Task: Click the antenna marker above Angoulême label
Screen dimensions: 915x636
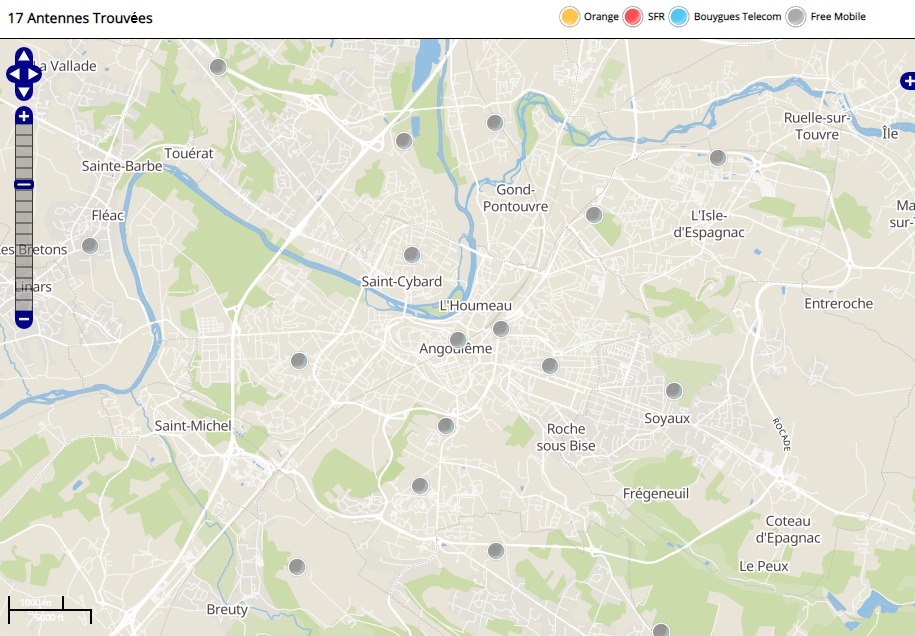Action: 458,340
